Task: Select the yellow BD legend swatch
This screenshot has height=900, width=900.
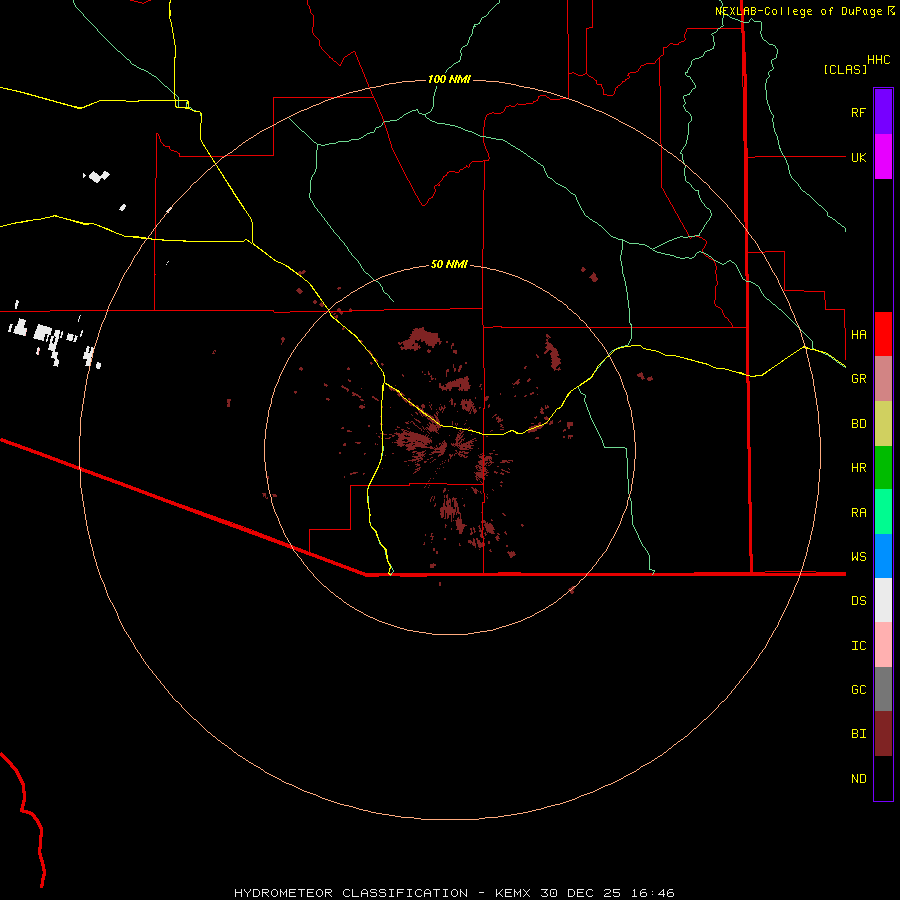Action: coord(883,424)
